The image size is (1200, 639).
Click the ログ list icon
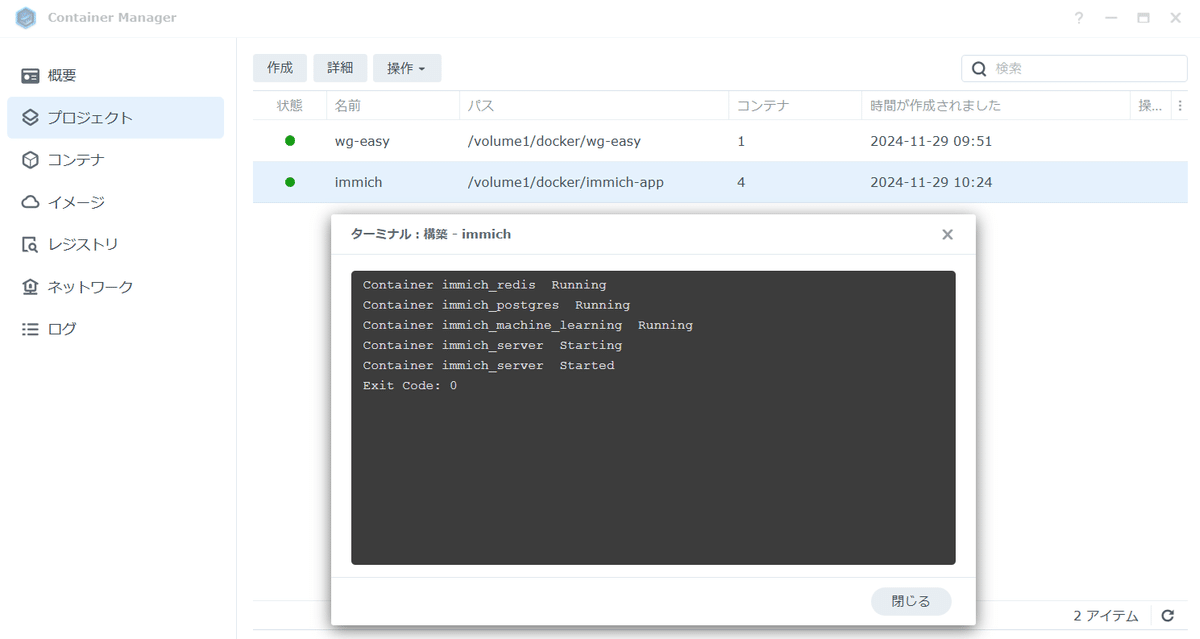pos(30,329)
